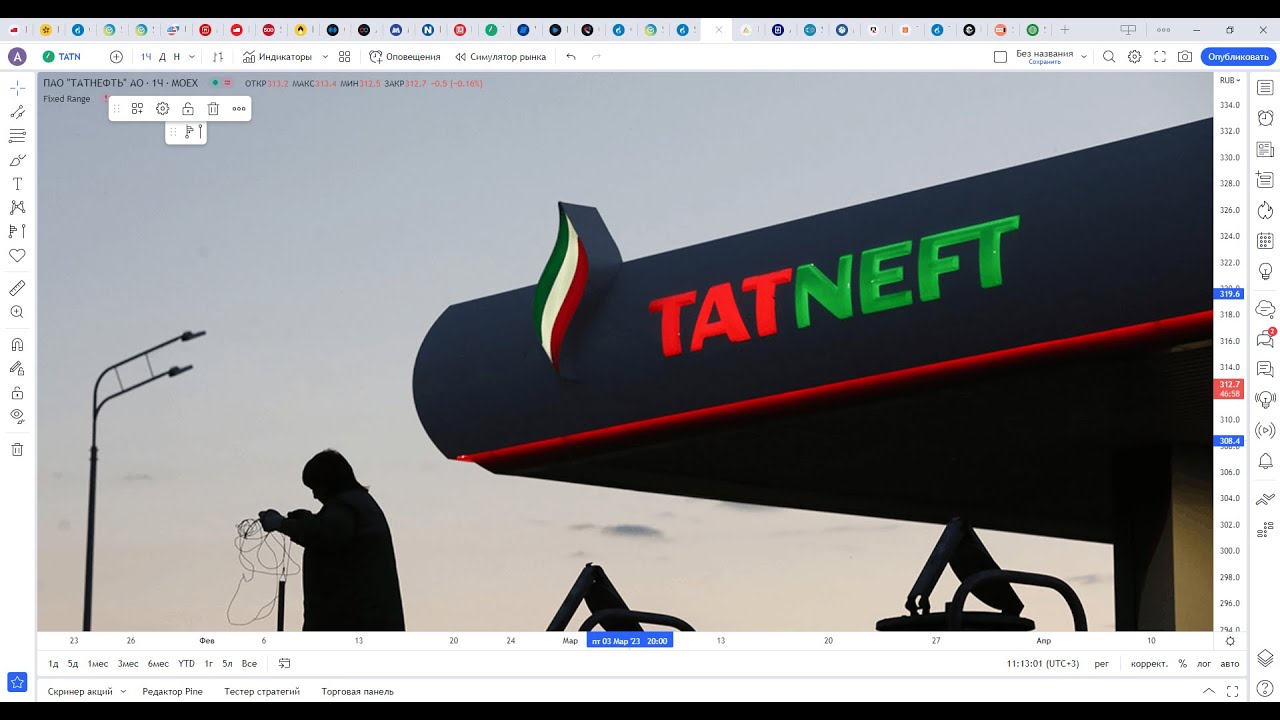Viewport: 1280px width, 720px height.
Task: Open the user profile avatar menu
Action: (x=17, y=57)
